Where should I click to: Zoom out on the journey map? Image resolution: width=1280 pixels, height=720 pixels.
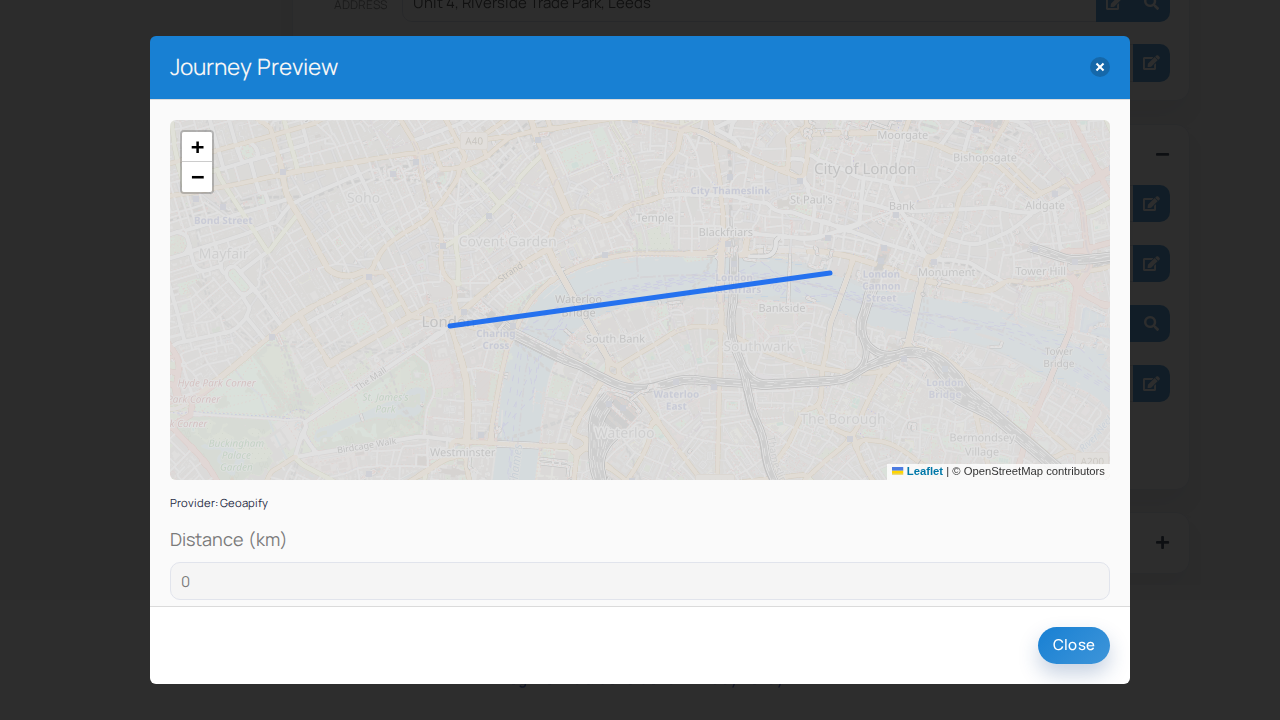click(197, 177)
